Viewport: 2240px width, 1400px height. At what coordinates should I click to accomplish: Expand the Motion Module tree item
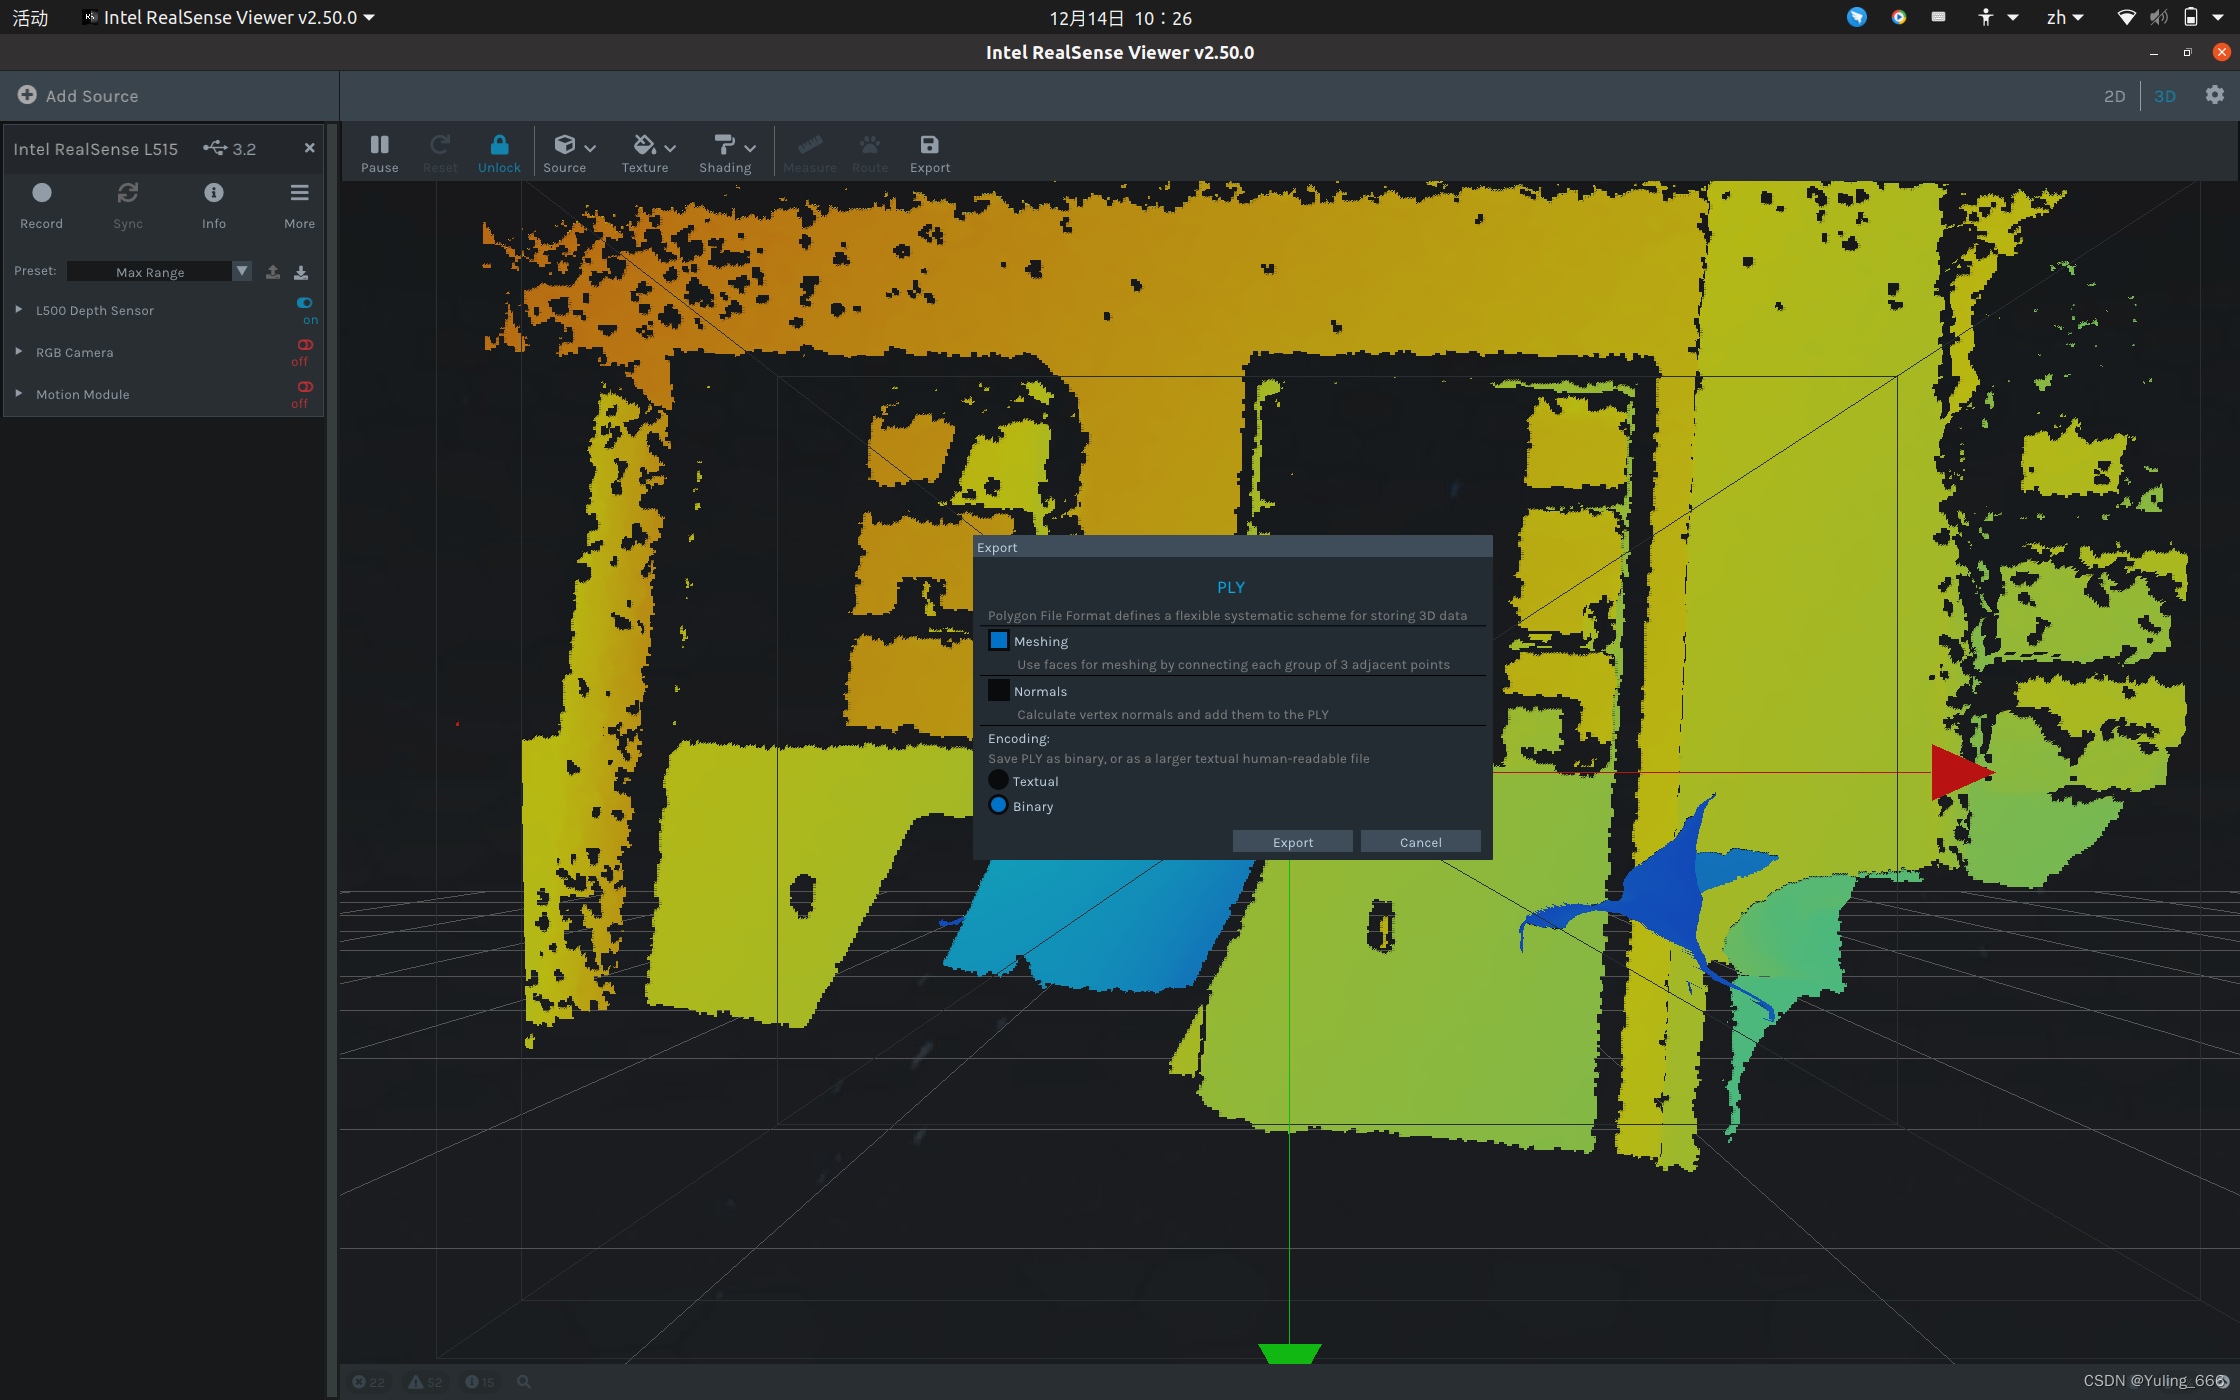19,394
